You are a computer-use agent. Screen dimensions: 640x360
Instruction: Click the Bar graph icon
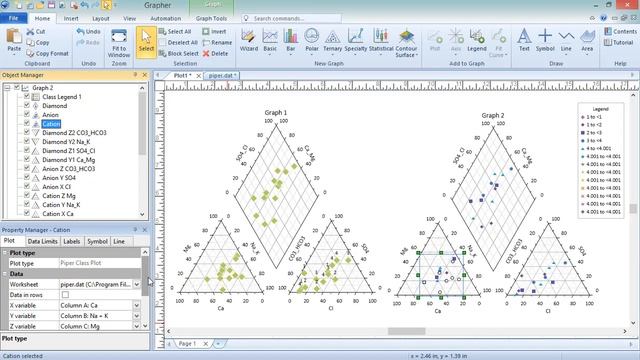[x=291, y=36]
